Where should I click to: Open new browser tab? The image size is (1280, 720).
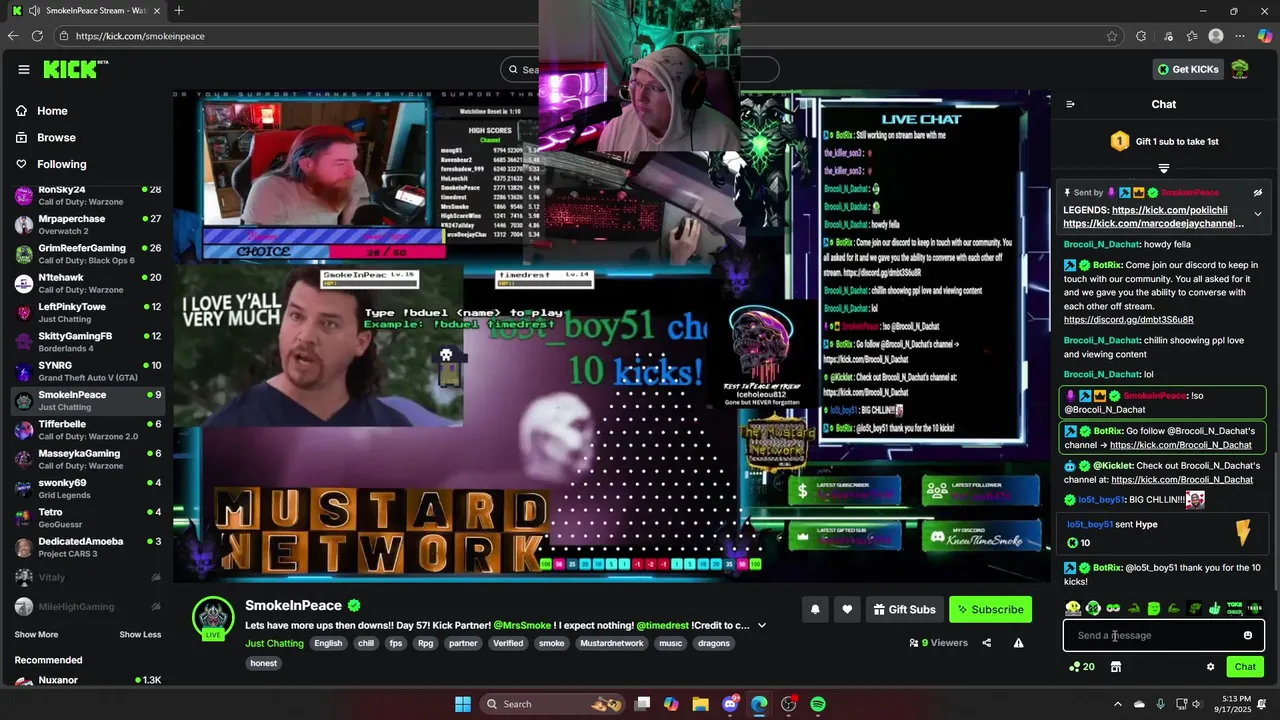tap(179, 11)
